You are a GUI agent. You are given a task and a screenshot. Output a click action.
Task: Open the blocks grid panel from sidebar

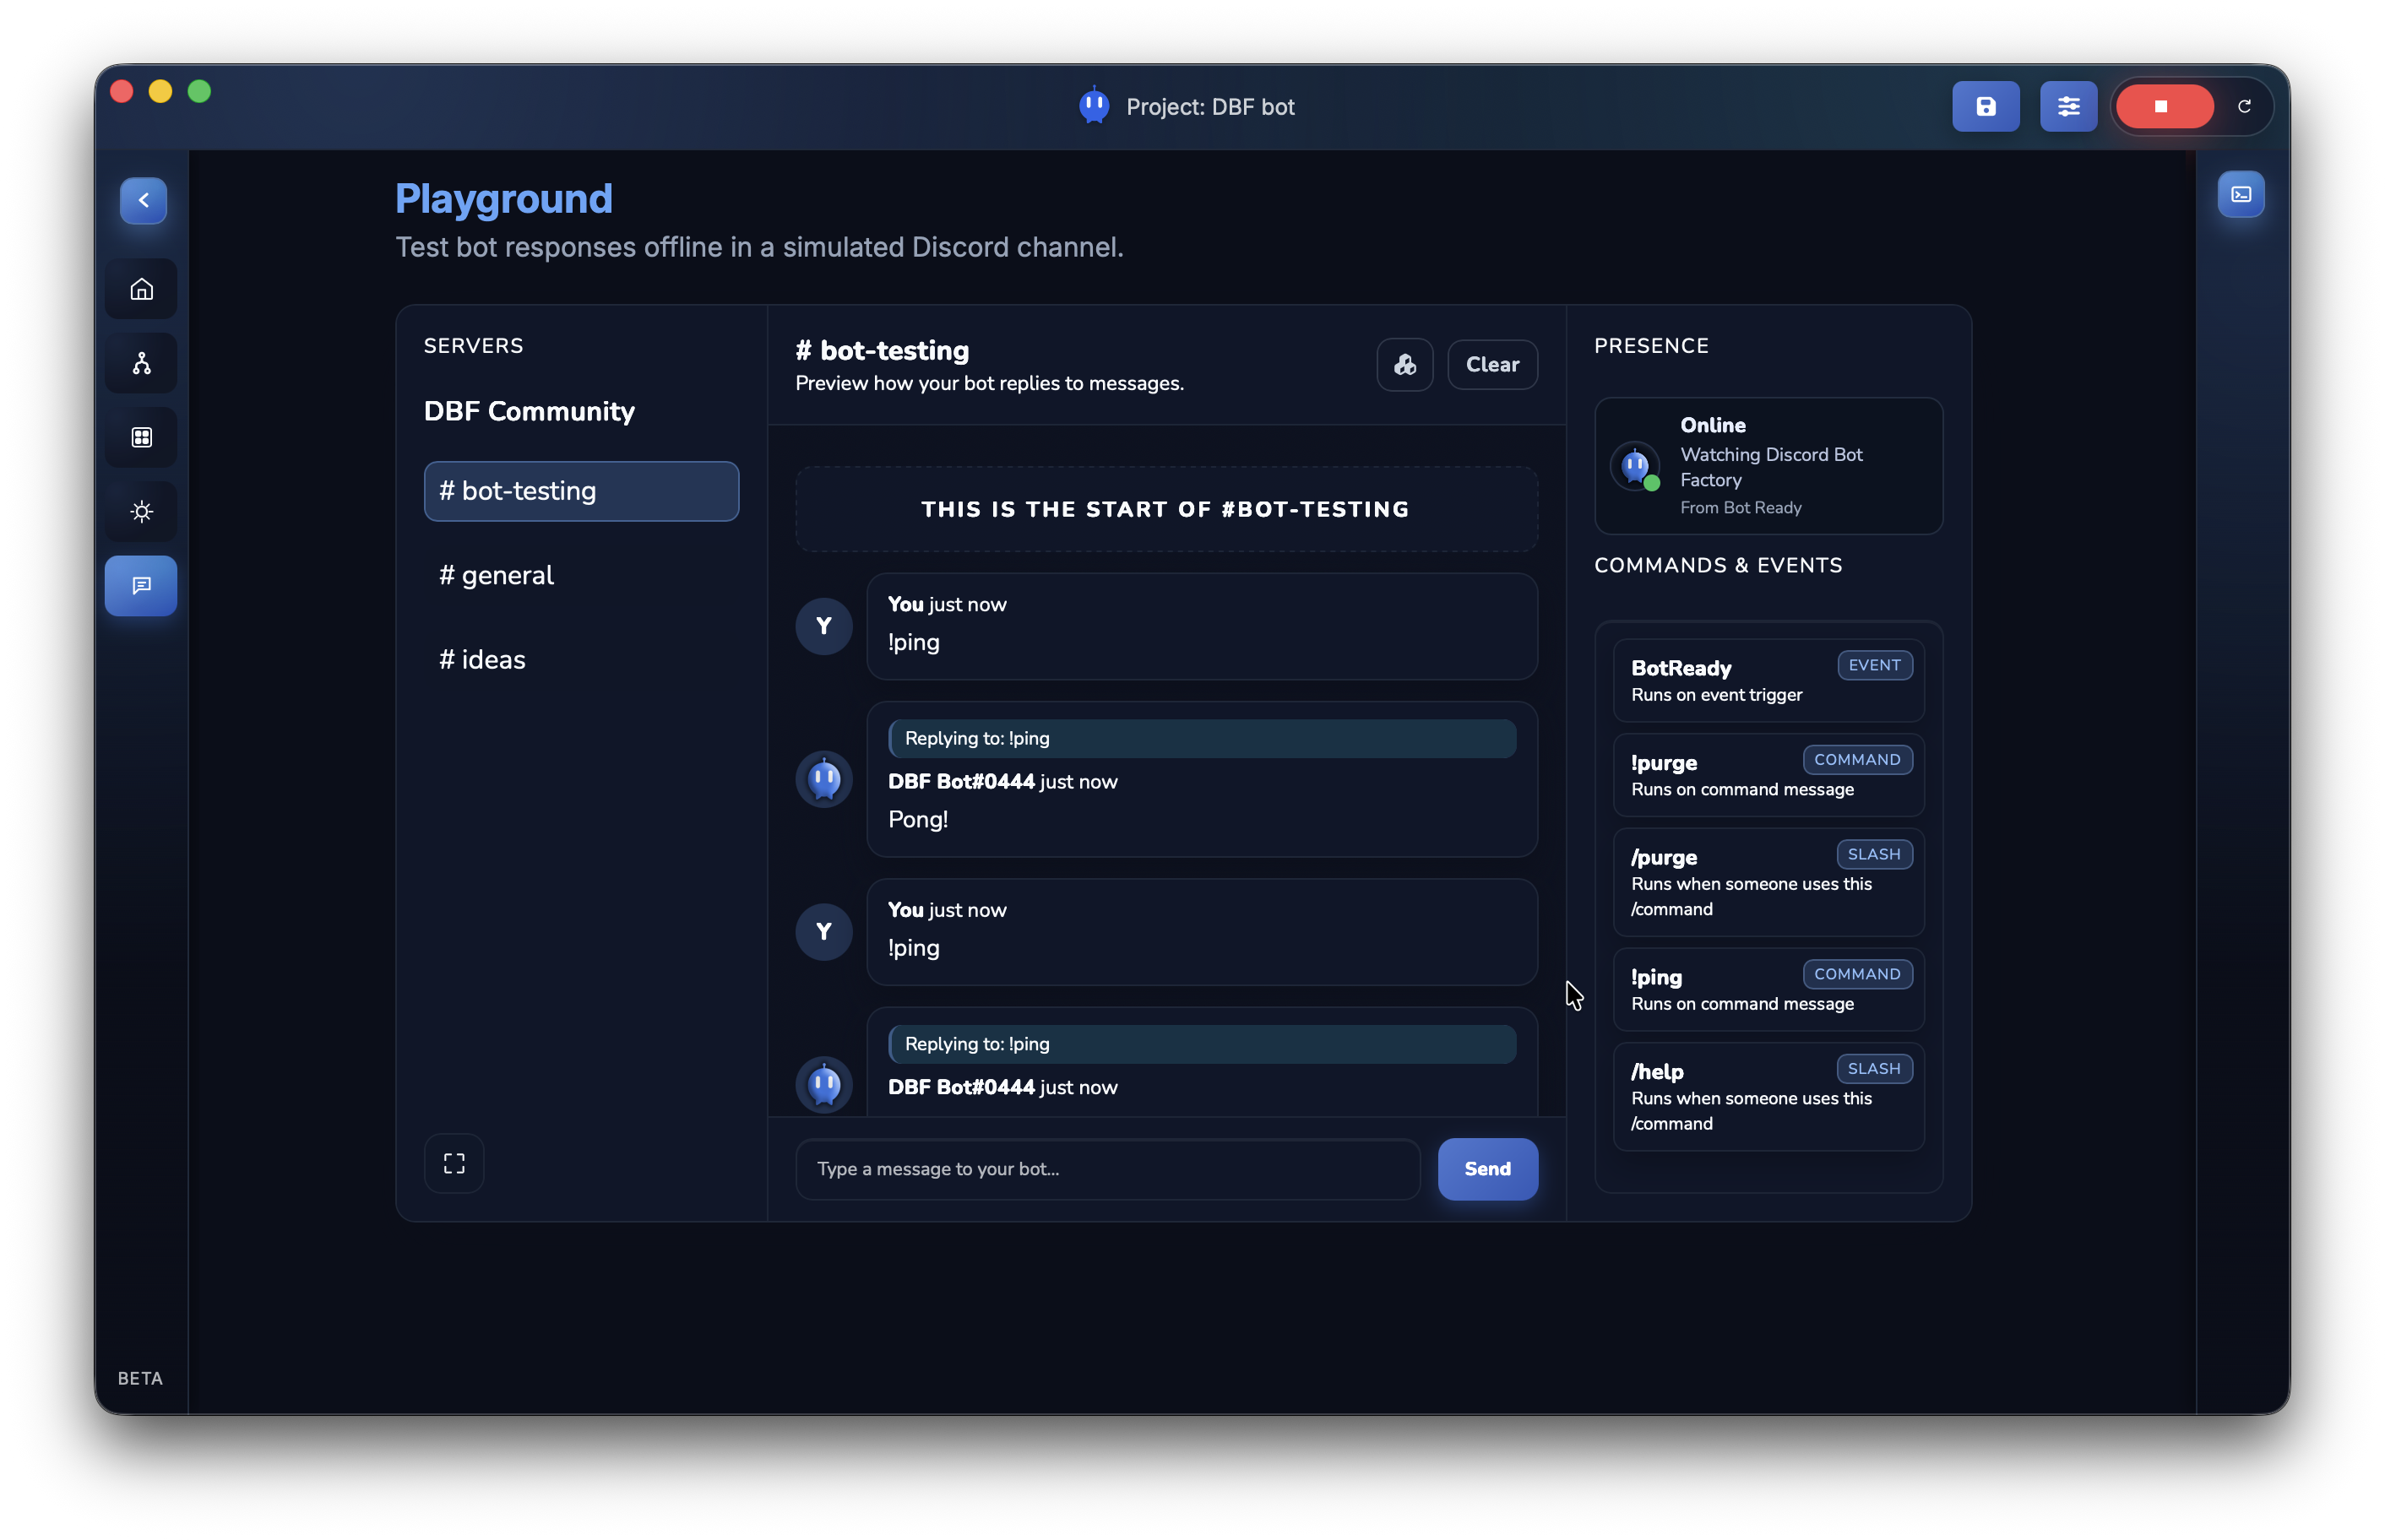click(x=141, y=436)
